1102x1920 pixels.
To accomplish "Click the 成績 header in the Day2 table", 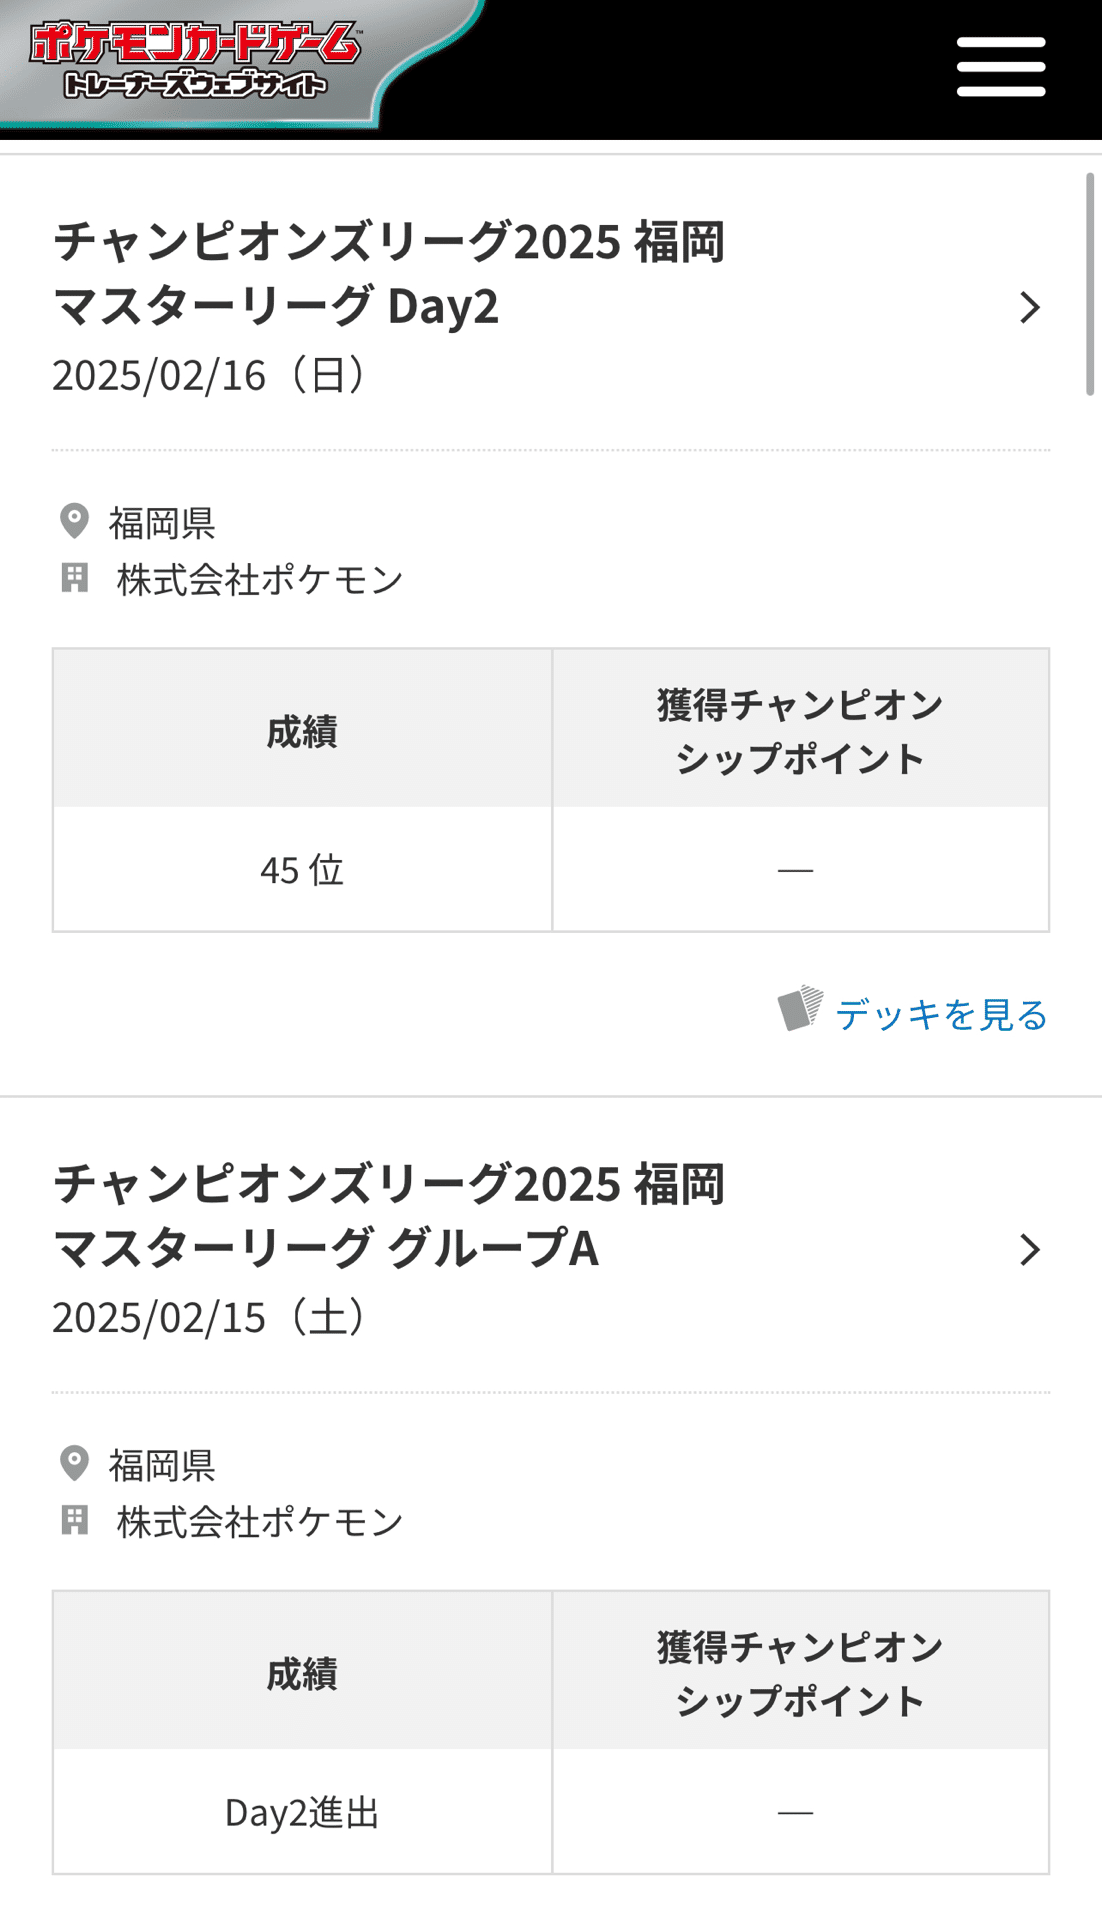I will (302, 731).
